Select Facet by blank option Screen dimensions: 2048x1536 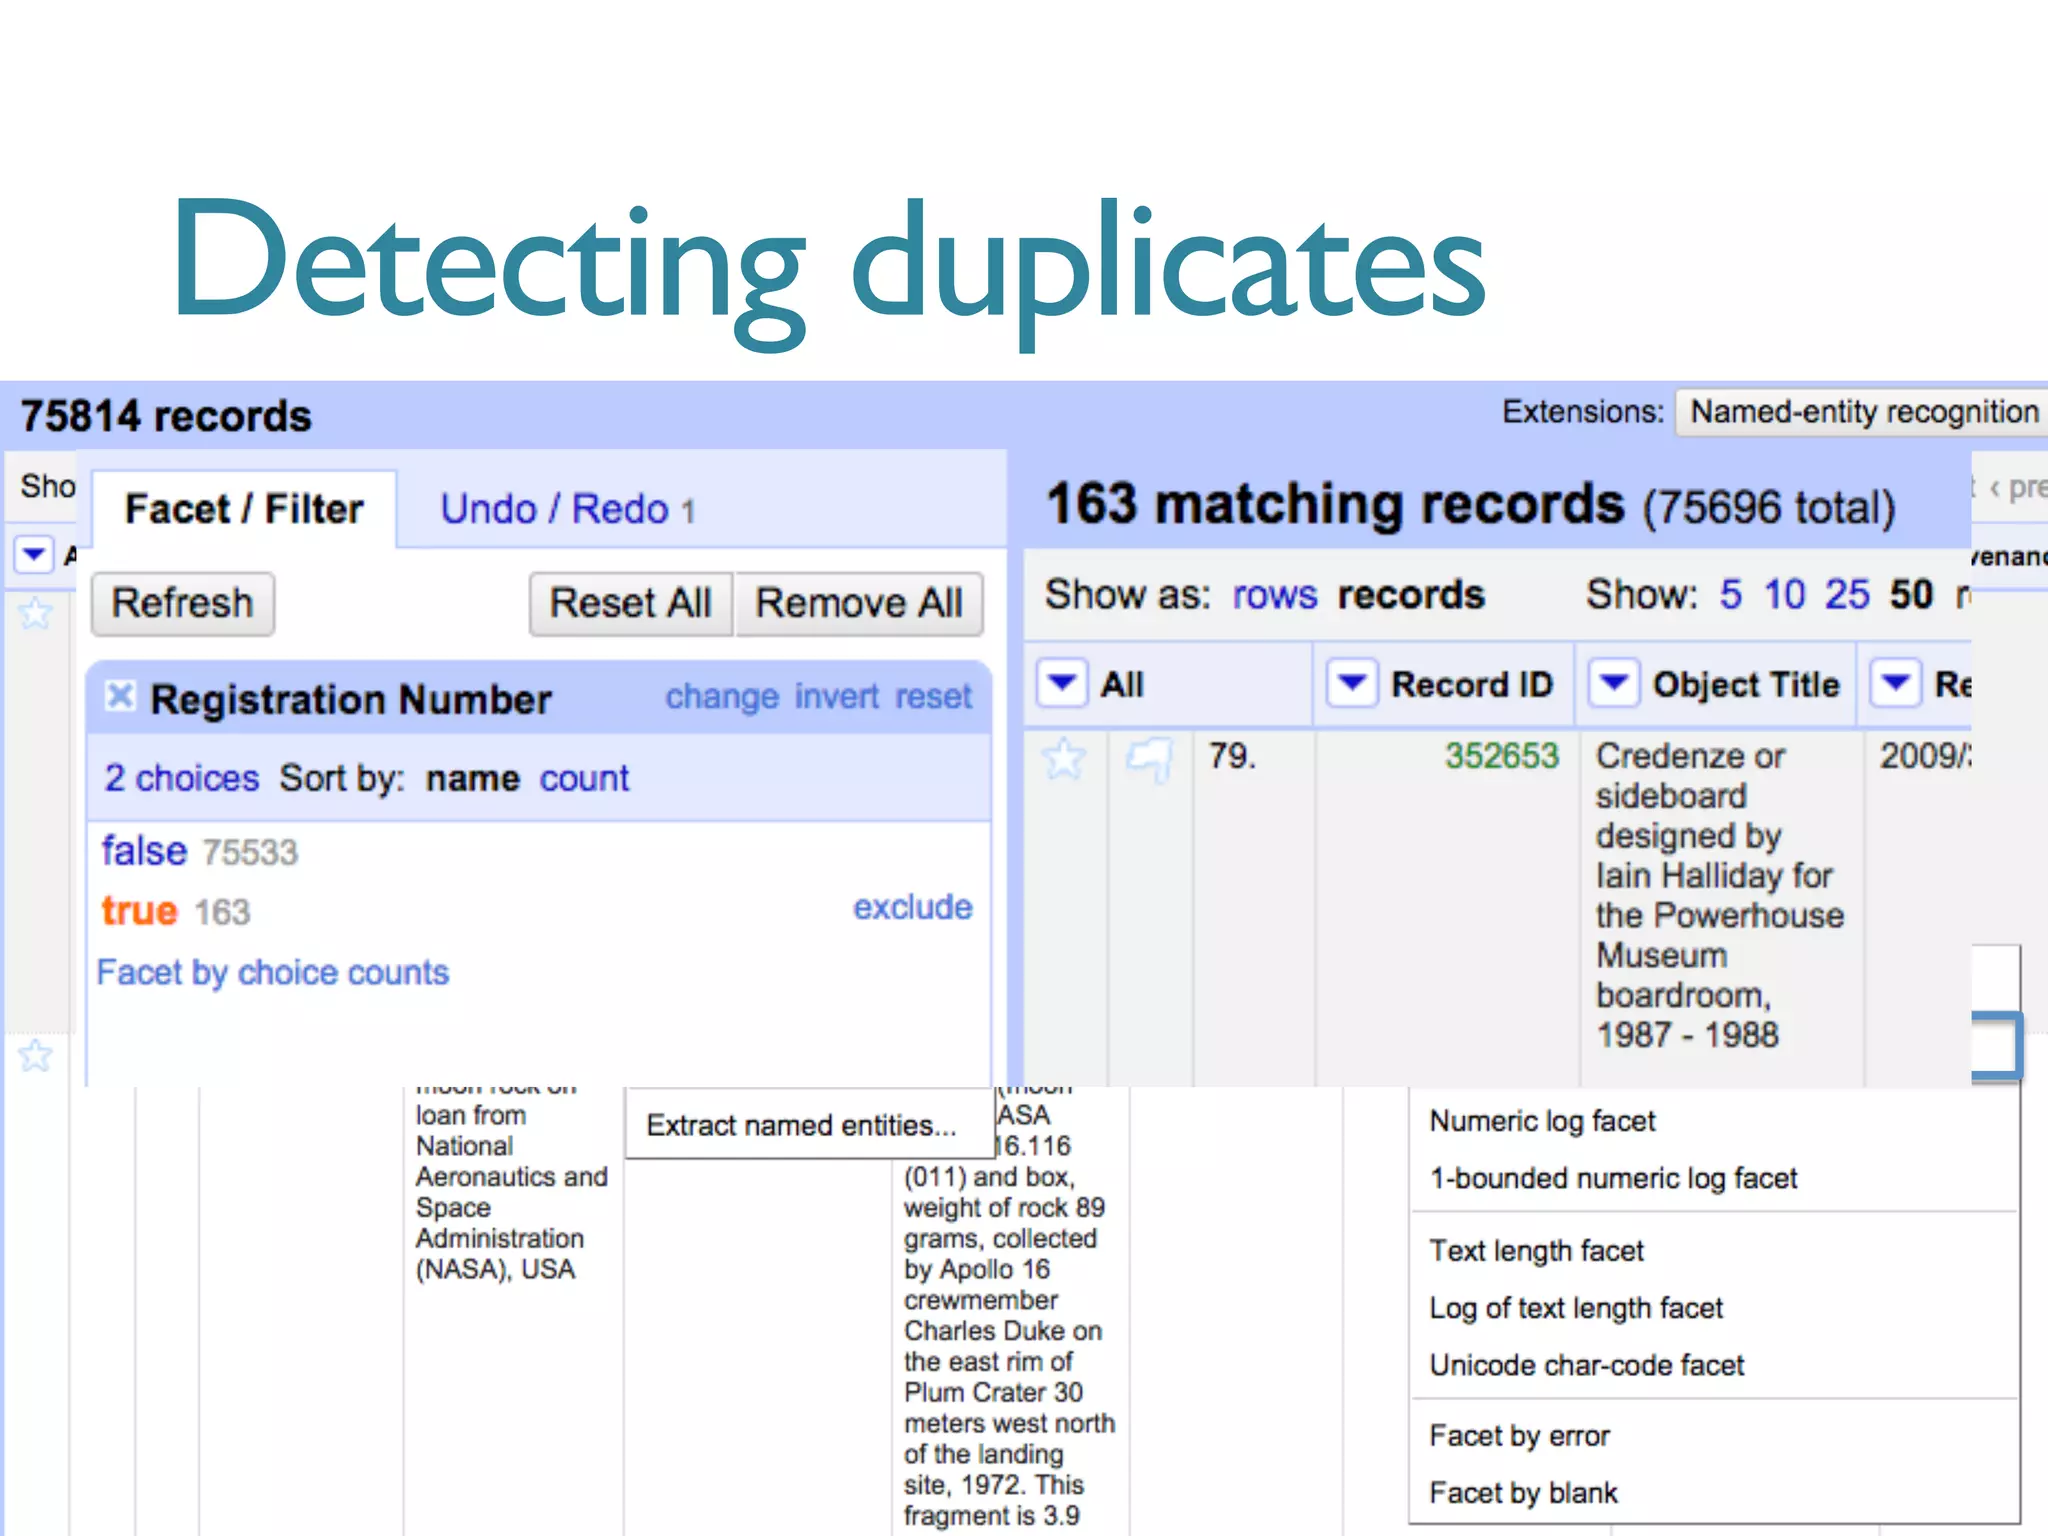click(x=1523, y=1493)
